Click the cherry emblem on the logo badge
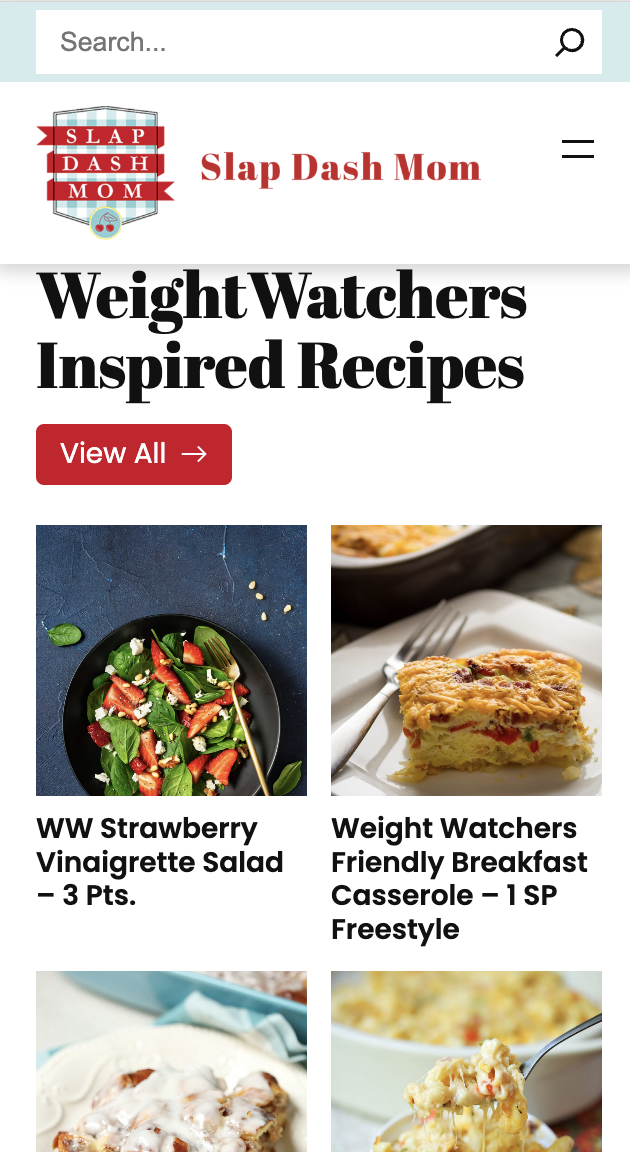This screenshot has height=1152, width=630. coord(106,223)
